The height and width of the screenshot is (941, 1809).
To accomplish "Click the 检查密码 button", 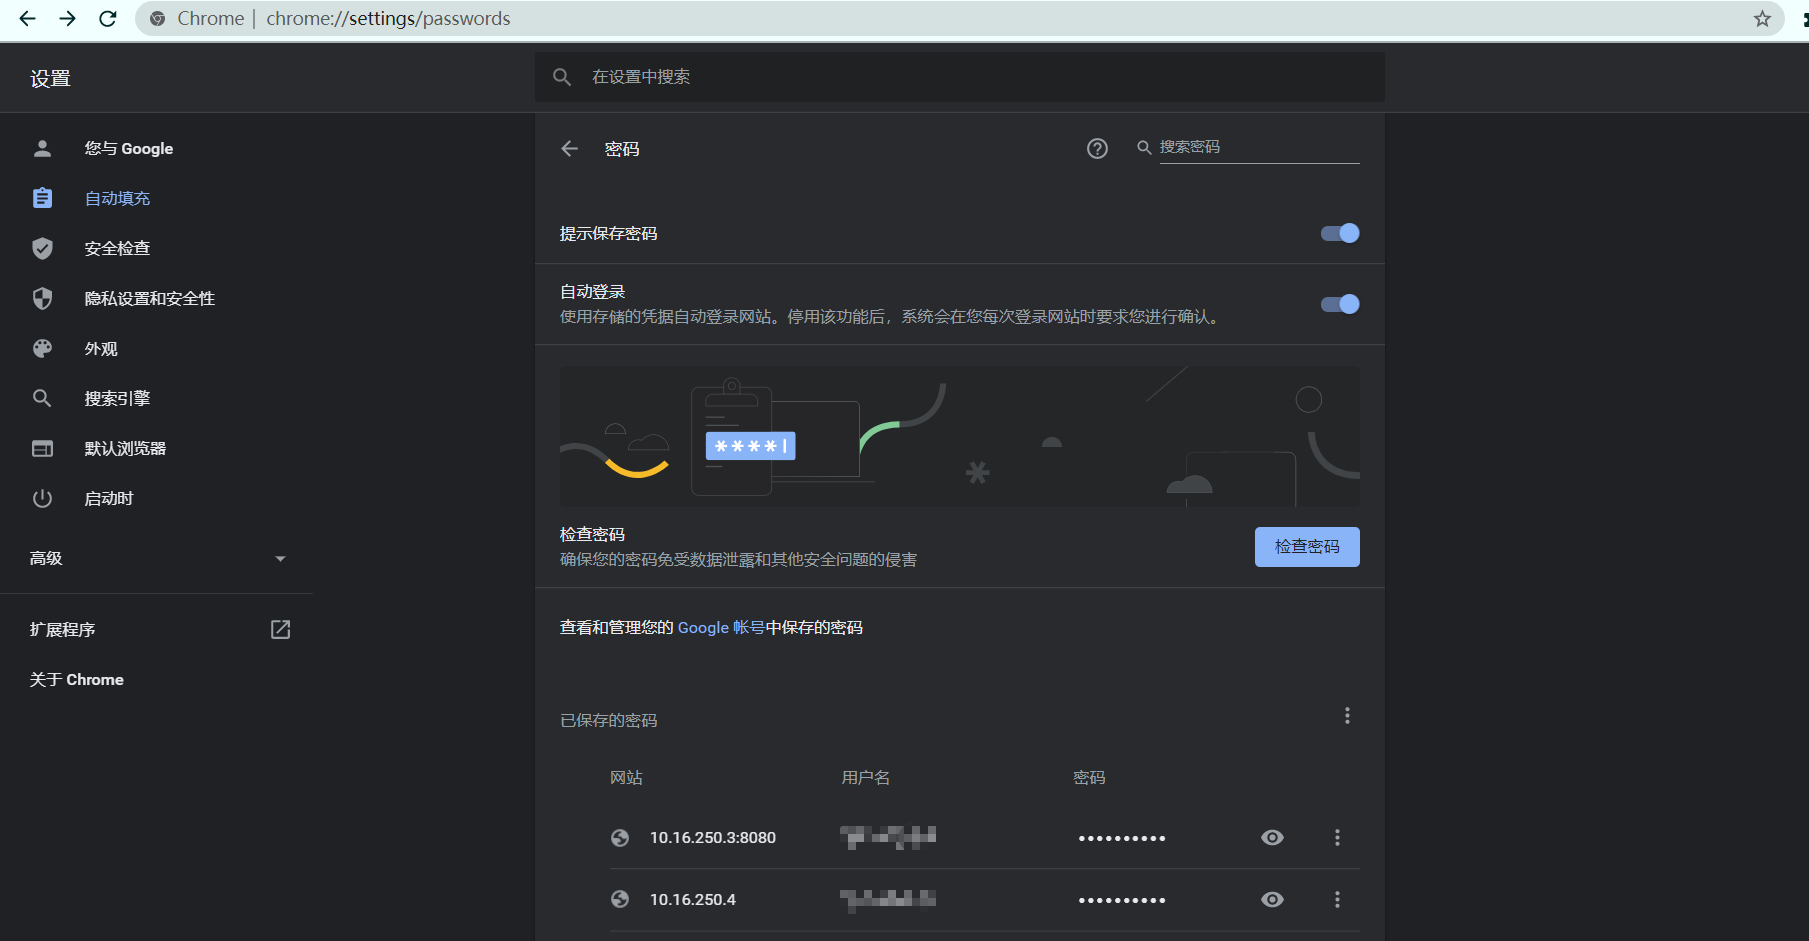I will point(1307,547).
